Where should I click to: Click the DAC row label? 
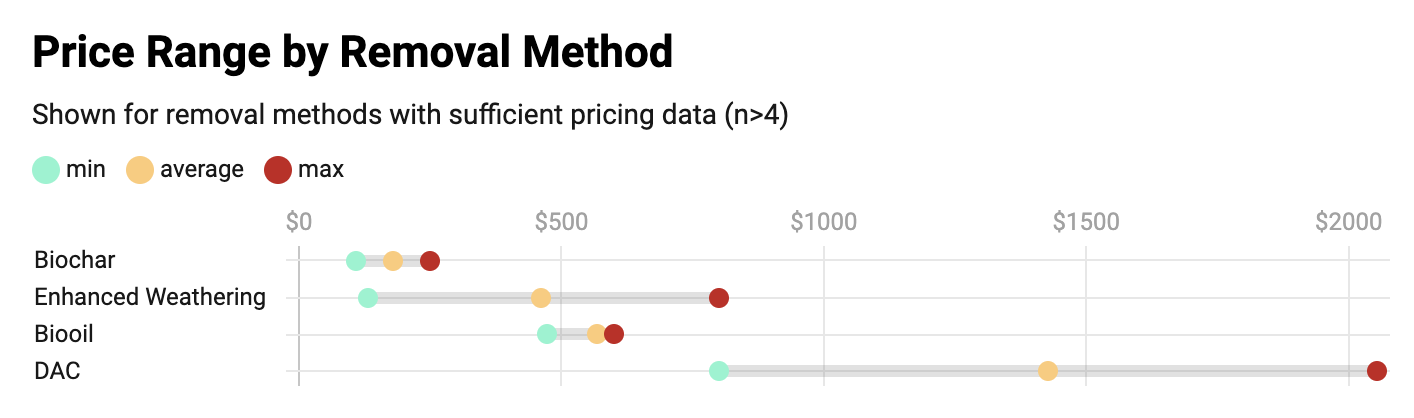coord(57,371)
